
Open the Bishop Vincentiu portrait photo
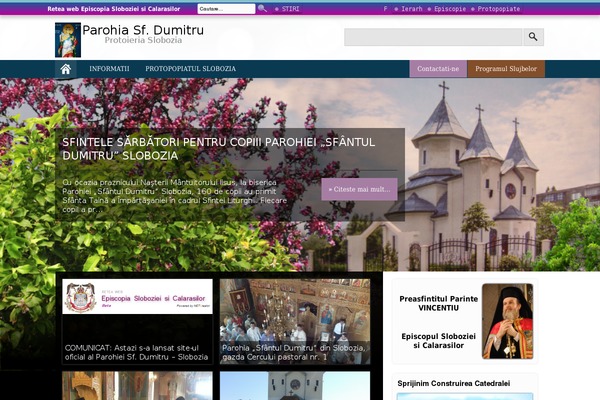click(507, 321)
